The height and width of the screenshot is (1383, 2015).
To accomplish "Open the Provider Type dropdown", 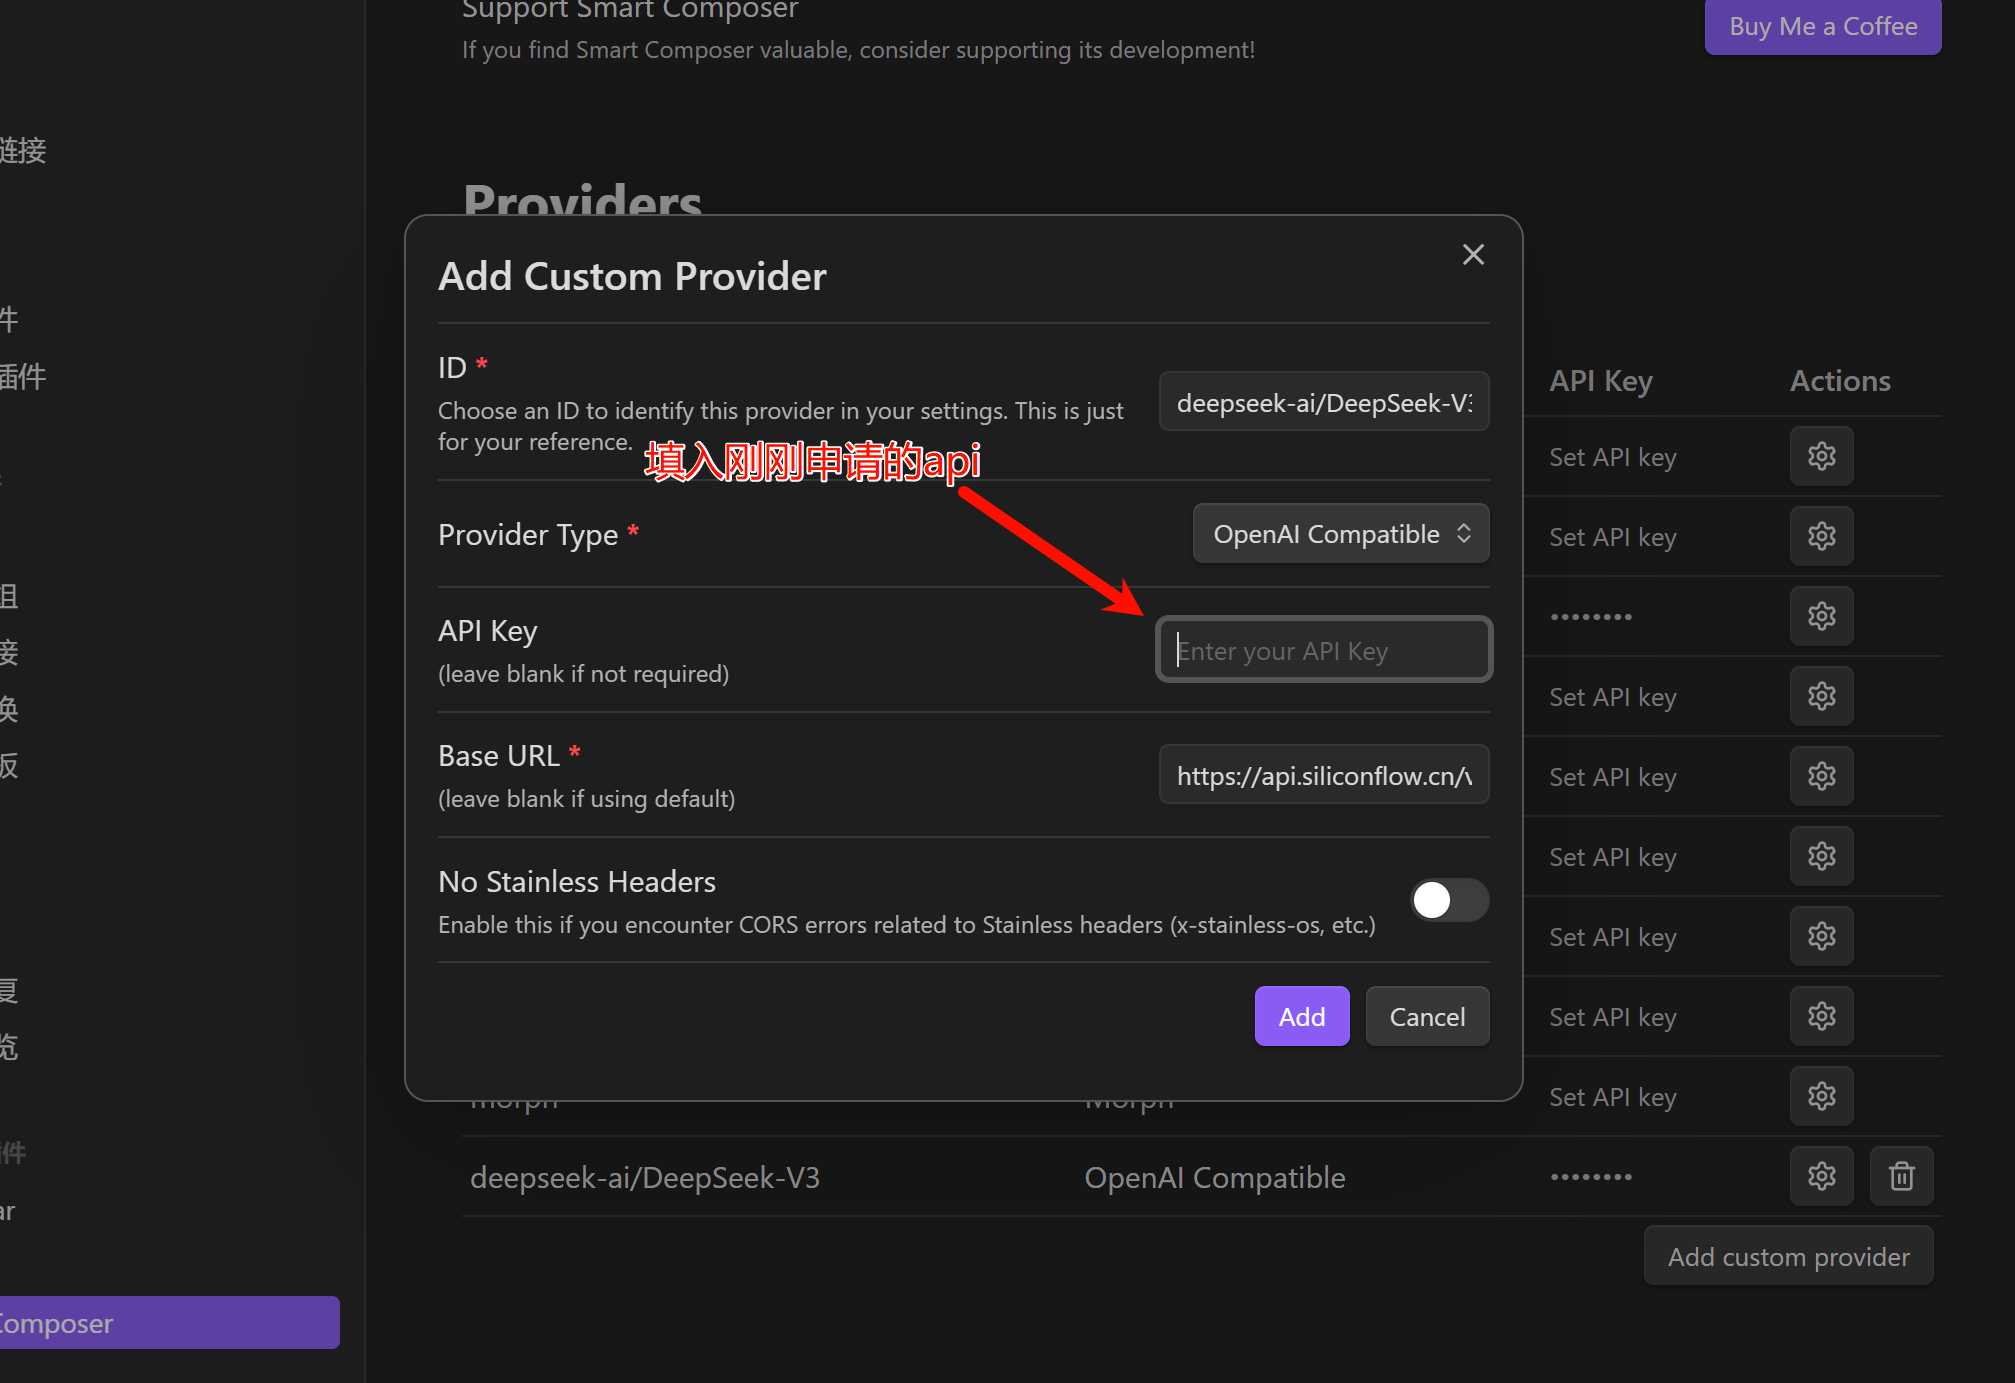I will [1340, 534].
